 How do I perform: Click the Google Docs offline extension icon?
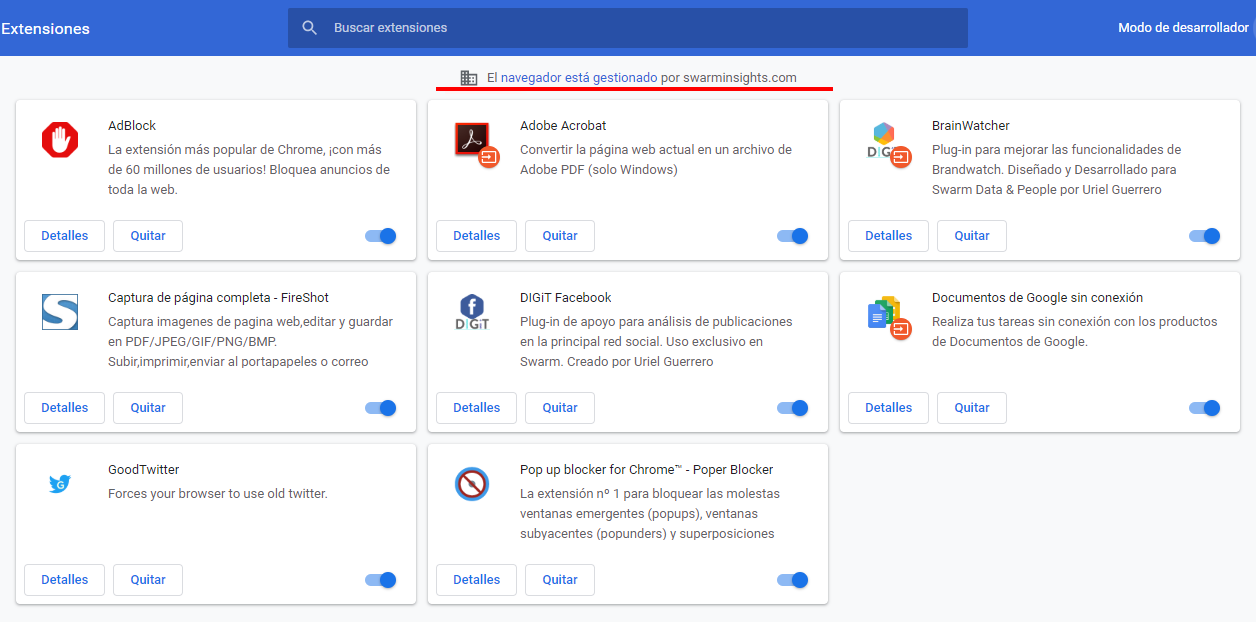pos(888,316)
